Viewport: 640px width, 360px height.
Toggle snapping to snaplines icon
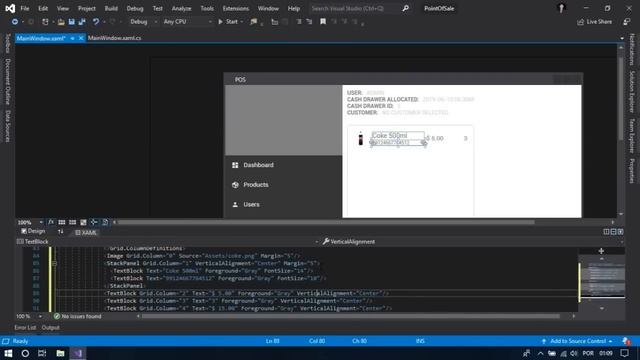pyautogui.click(x=94, y=222)
